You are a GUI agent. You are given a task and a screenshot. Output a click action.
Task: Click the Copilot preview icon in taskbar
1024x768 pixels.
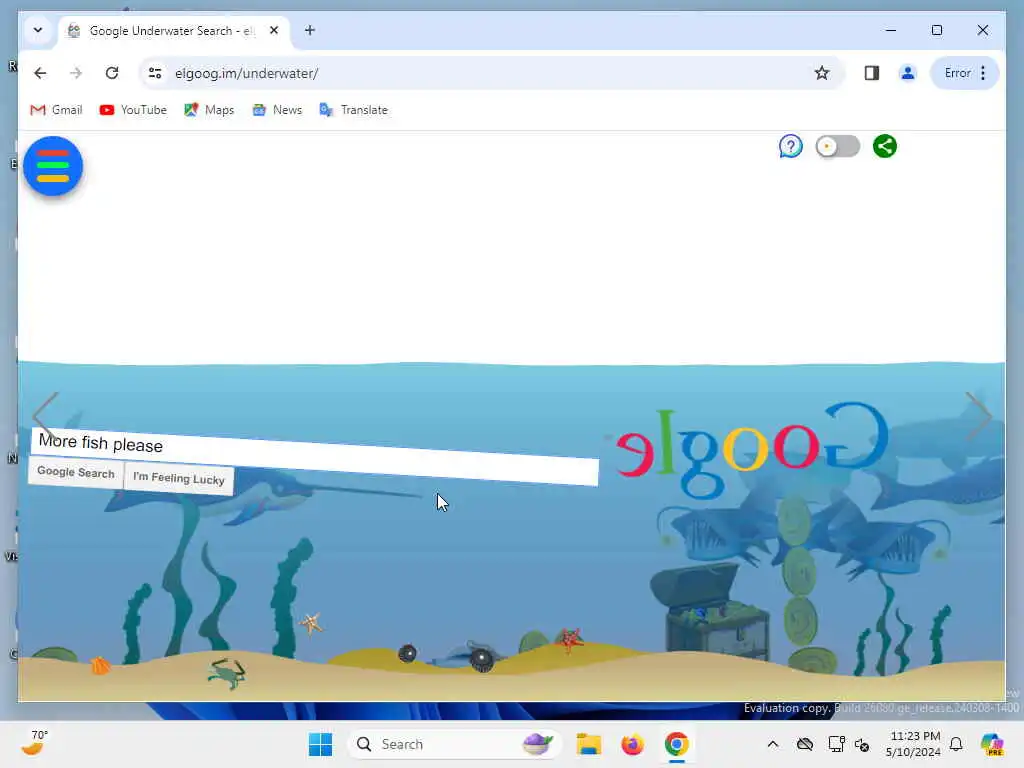pyautogui.click(x=992, y=744)
